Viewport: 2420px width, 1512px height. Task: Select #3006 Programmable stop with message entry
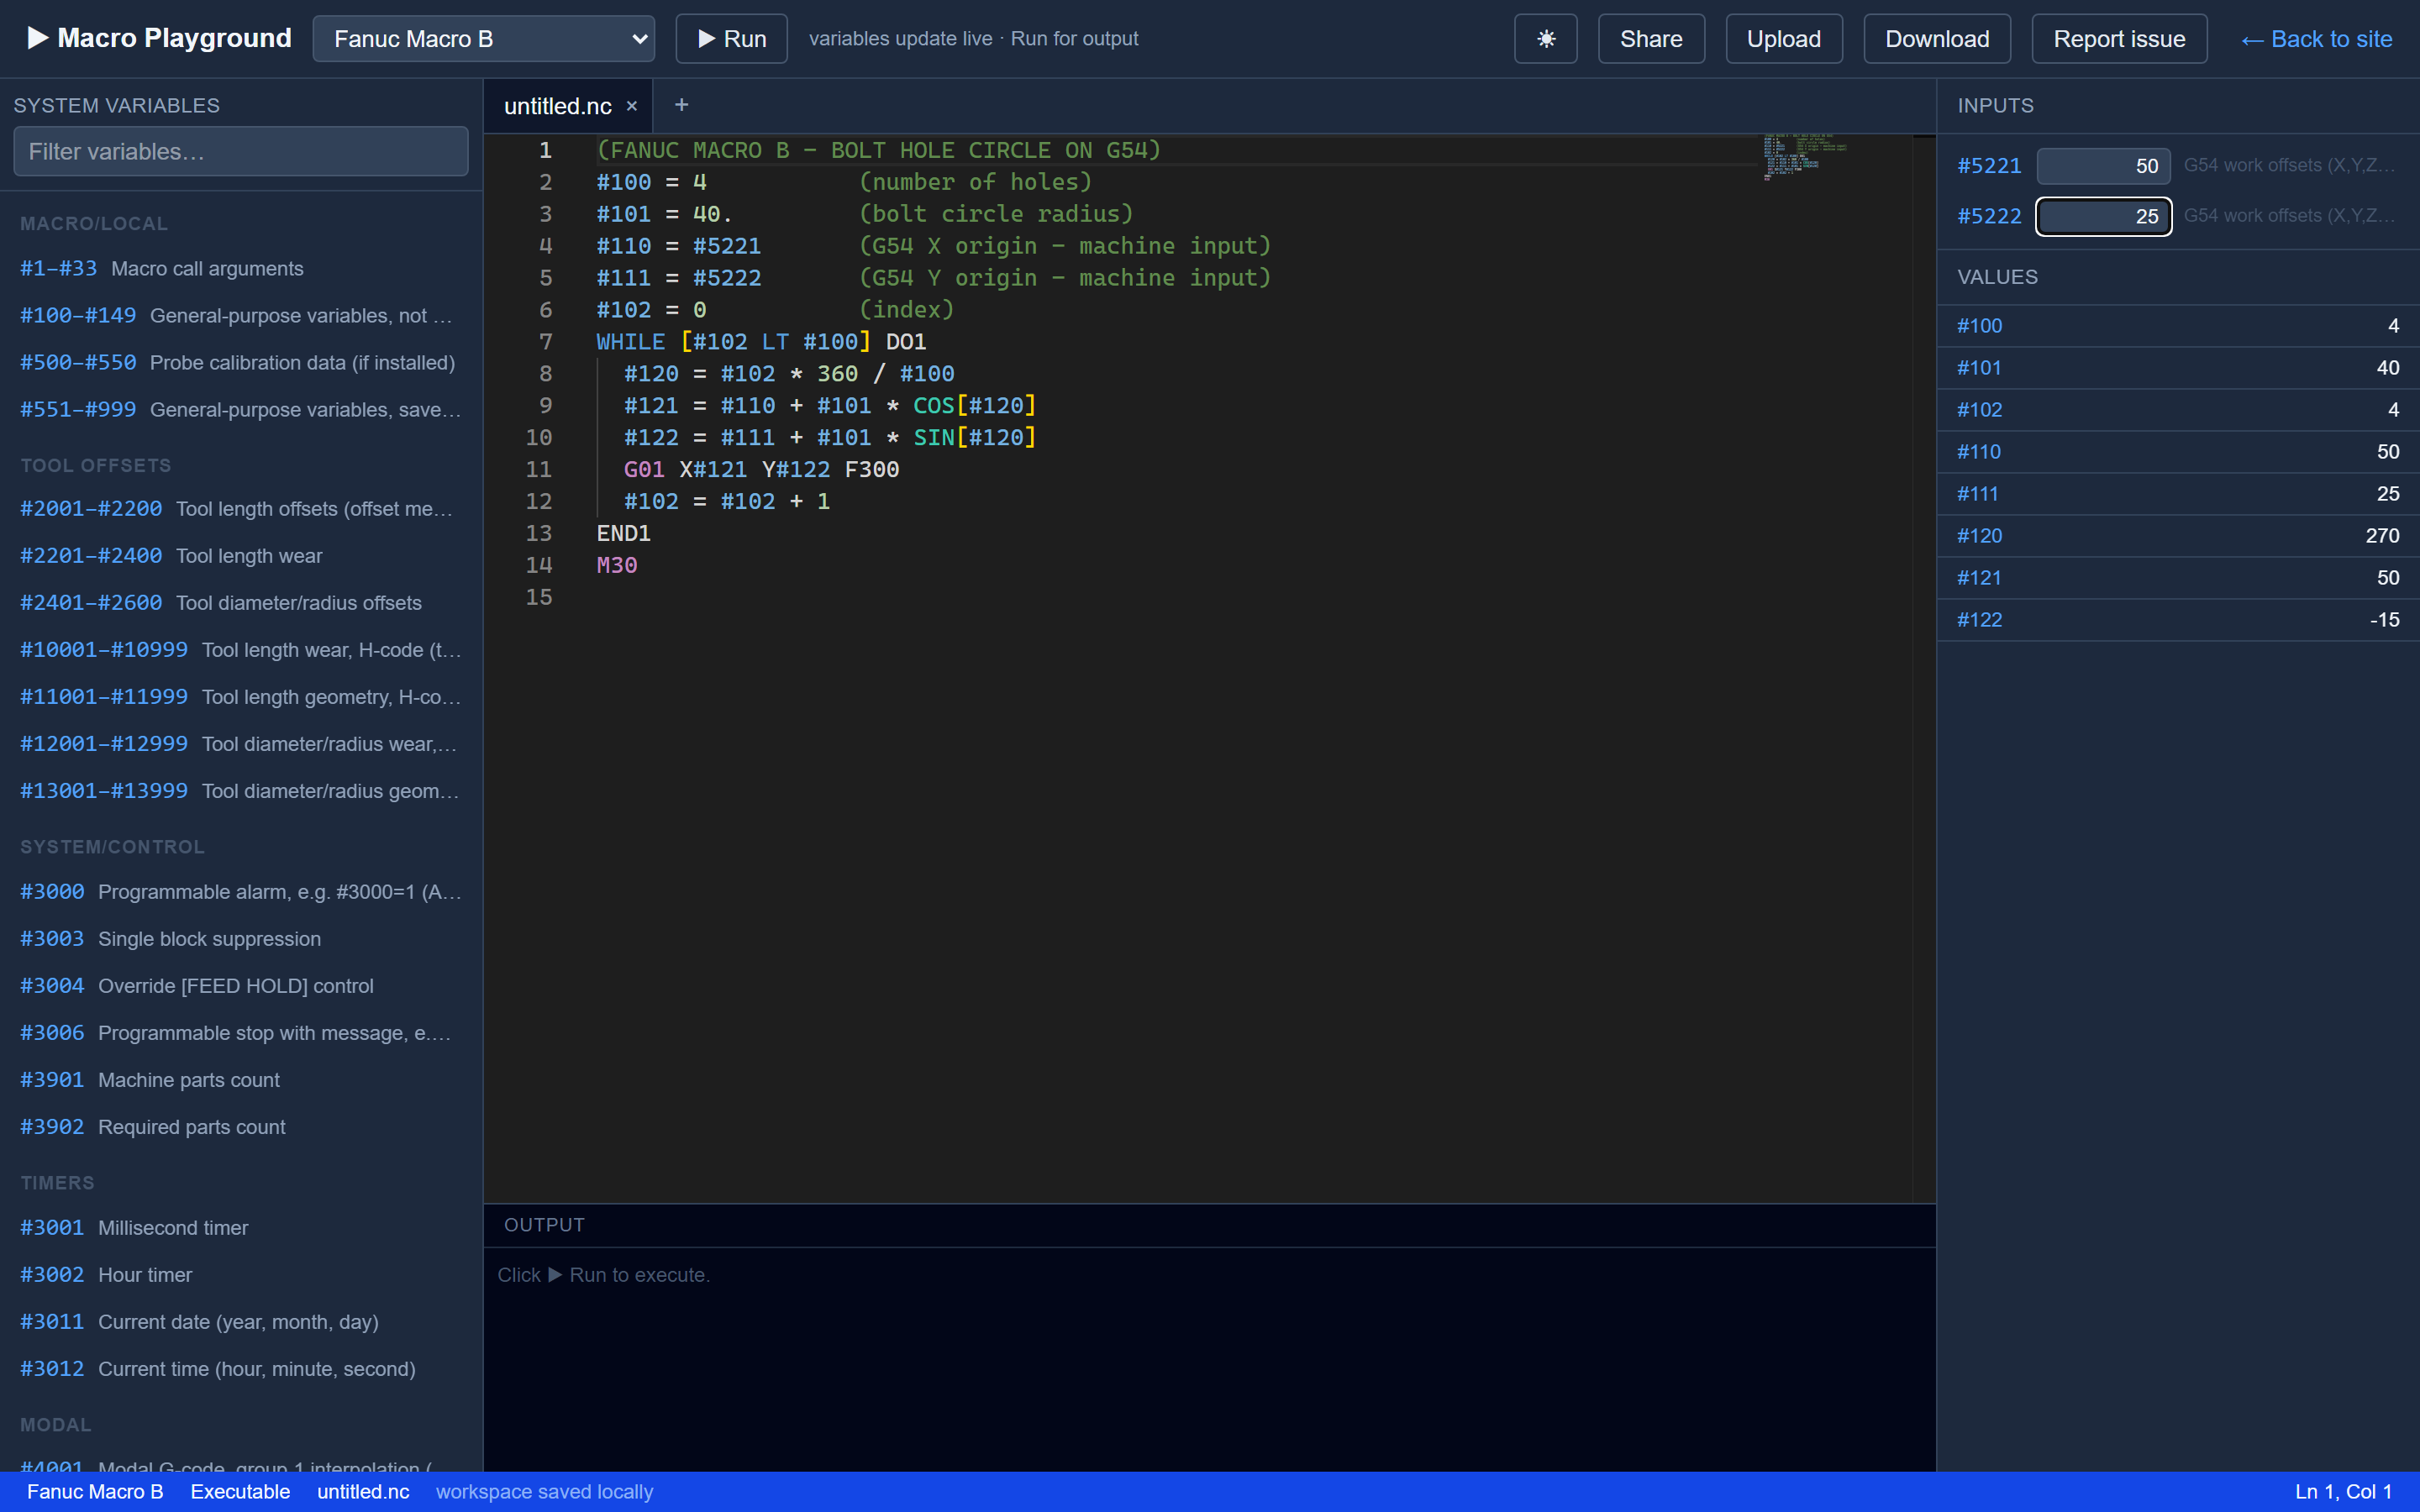[241, 1033]
